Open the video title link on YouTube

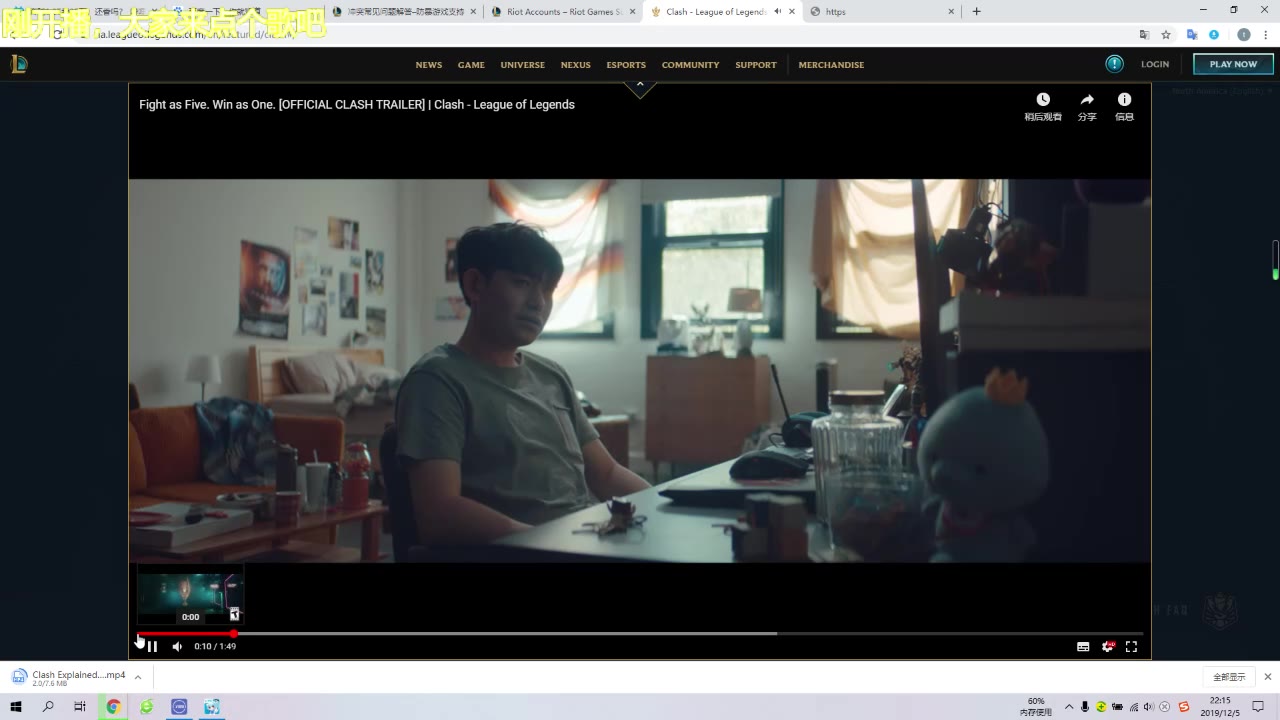coord(357,104)
